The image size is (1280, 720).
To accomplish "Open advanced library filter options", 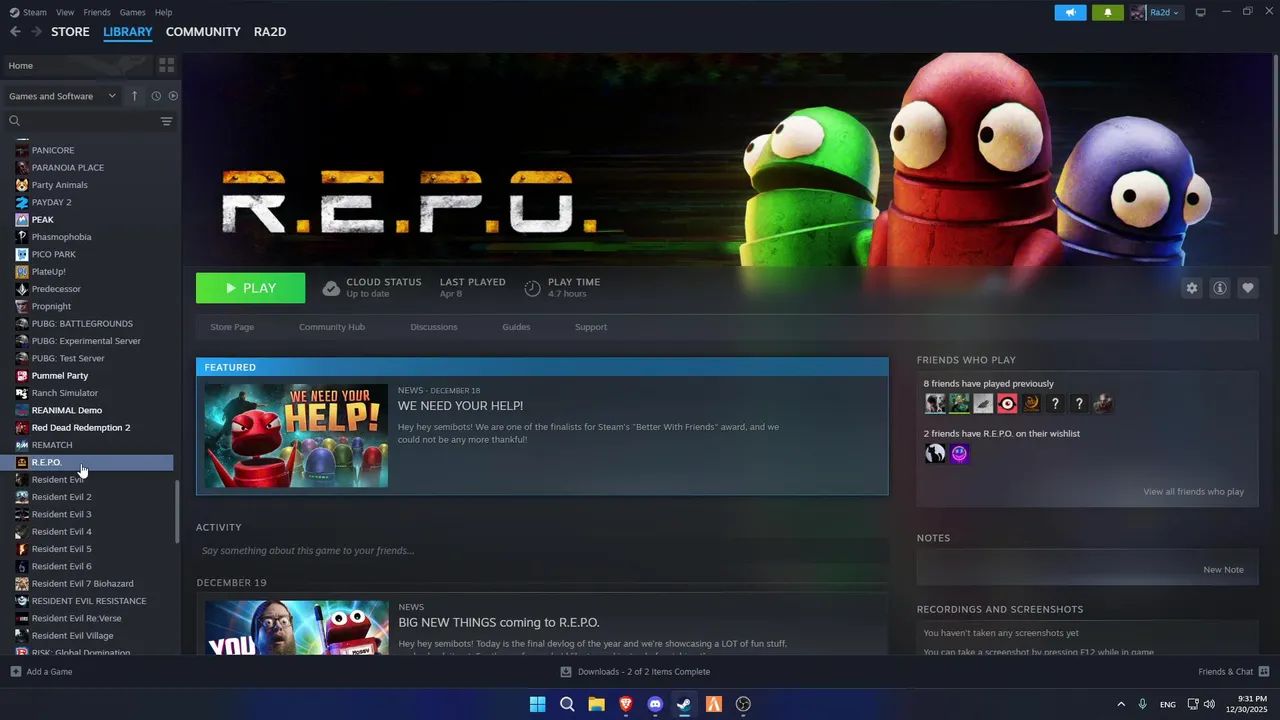I will point(166,121).
